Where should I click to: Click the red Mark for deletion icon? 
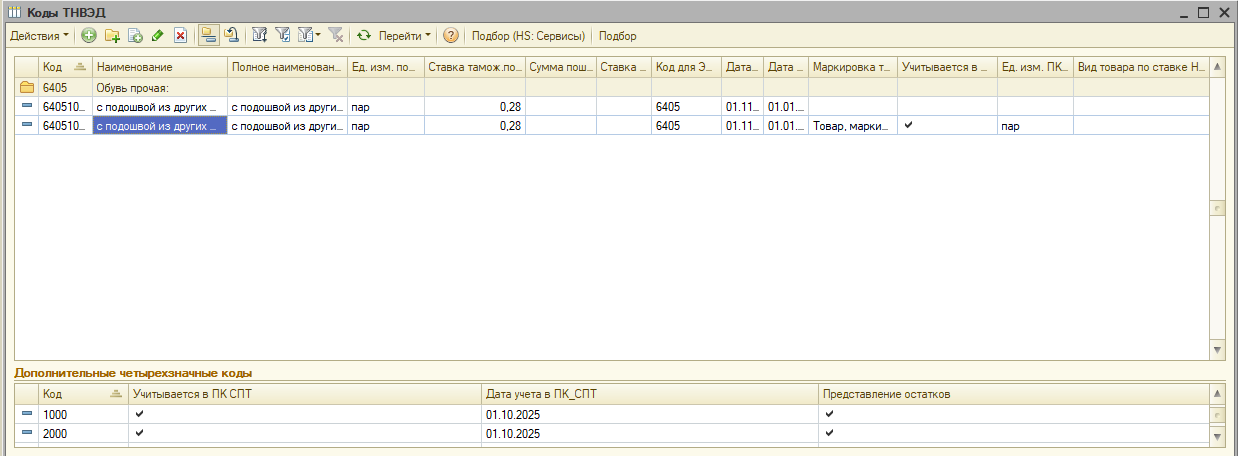[x=181, y=36]
